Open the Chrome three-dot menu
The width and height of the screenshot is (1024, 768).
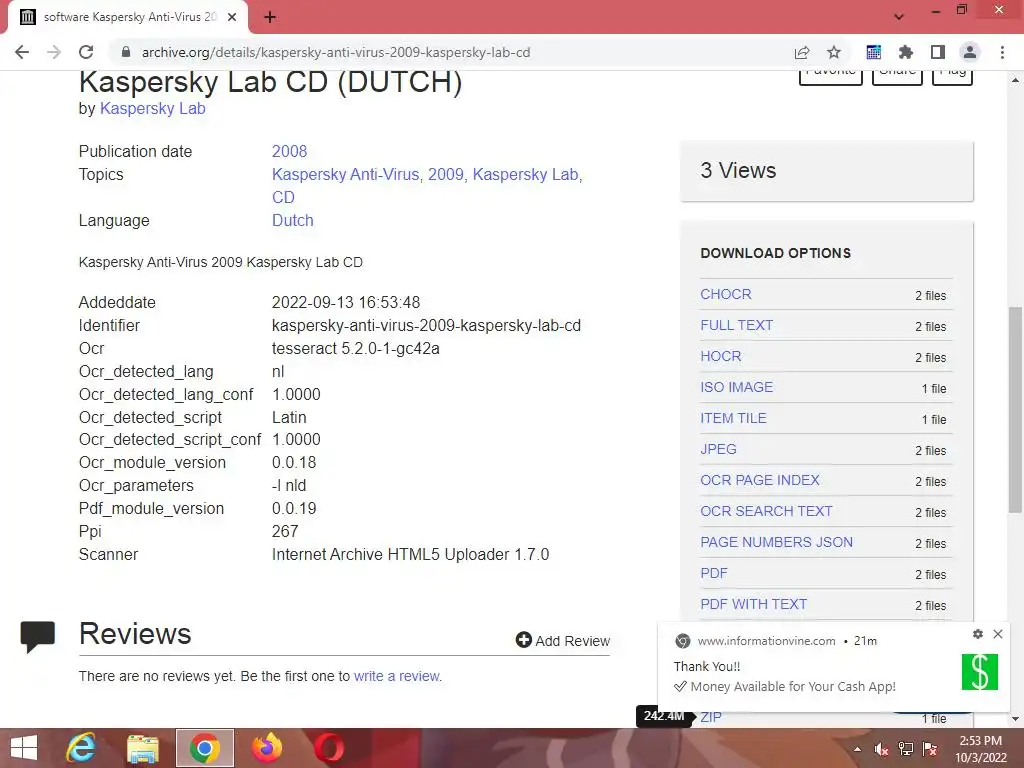(x=1002, y=52)
